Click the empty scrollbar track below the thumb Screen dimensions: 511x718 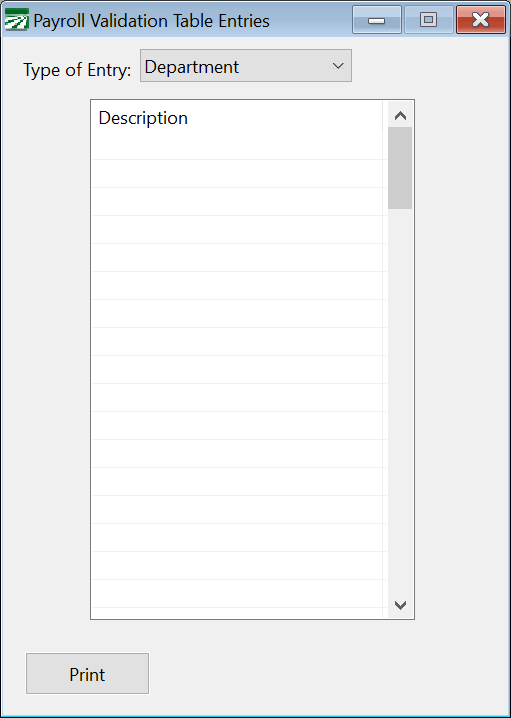[x=400, y=401]
